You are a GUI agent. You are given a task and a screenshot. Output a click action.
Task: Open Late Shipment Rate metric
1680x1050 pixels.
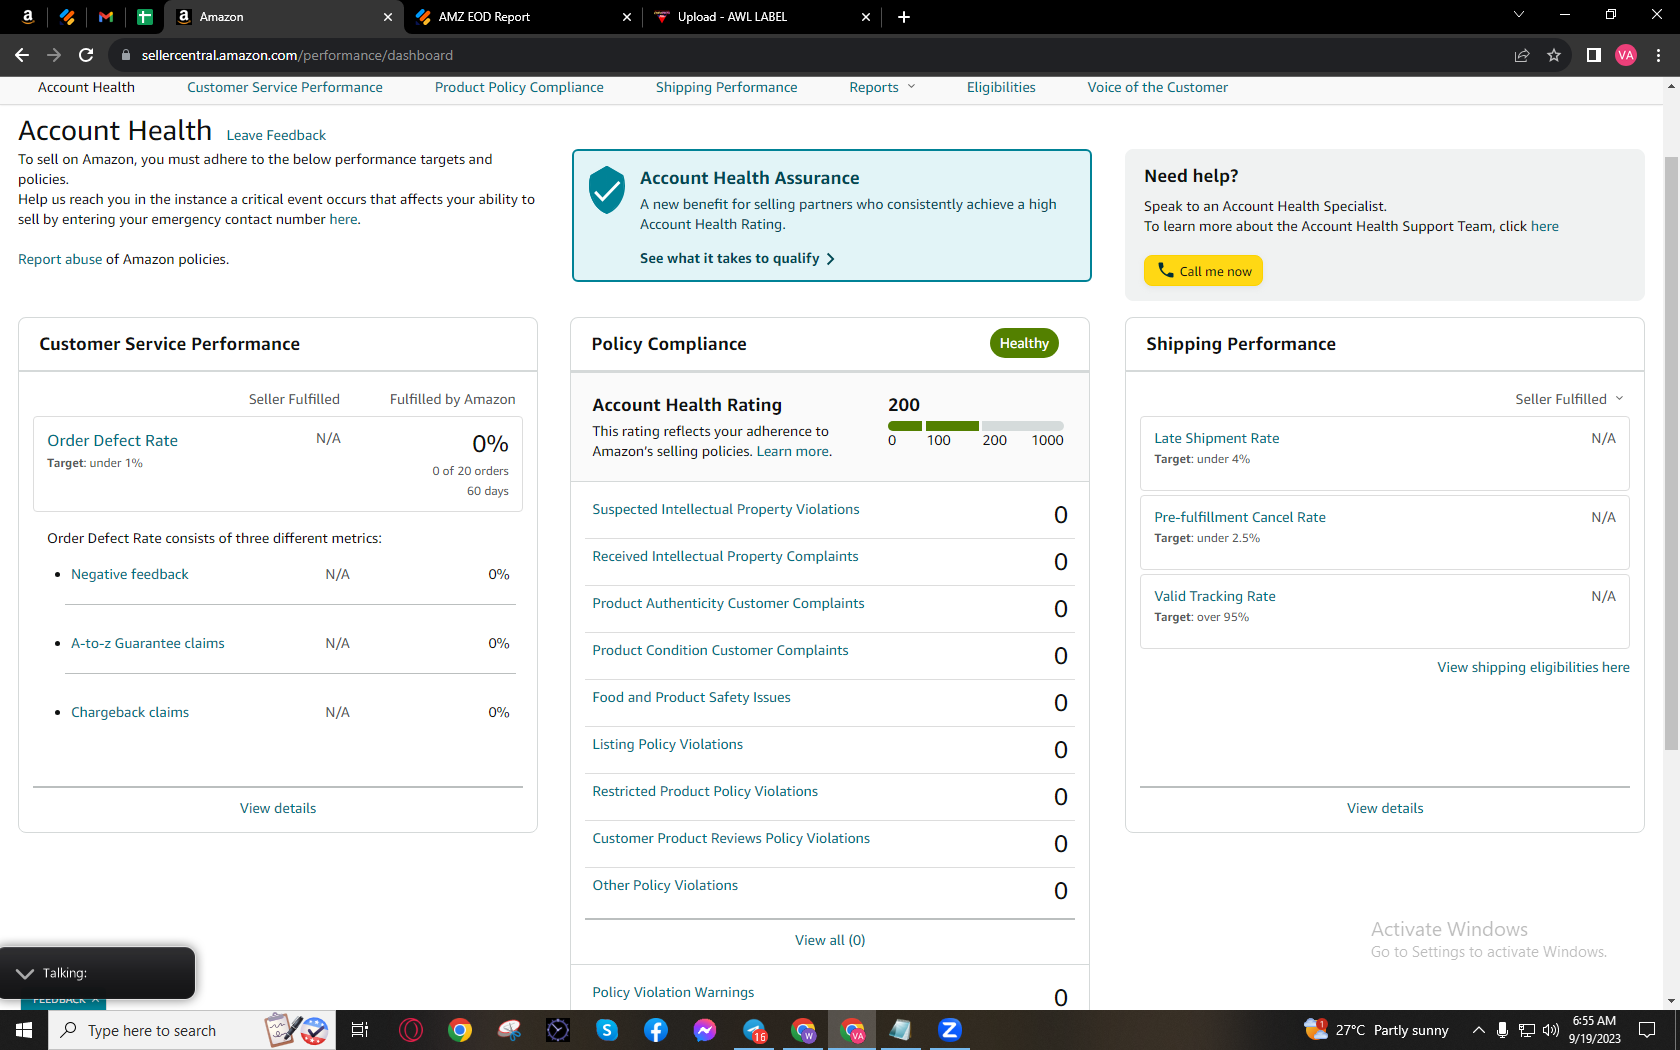tap(1217, 439)
